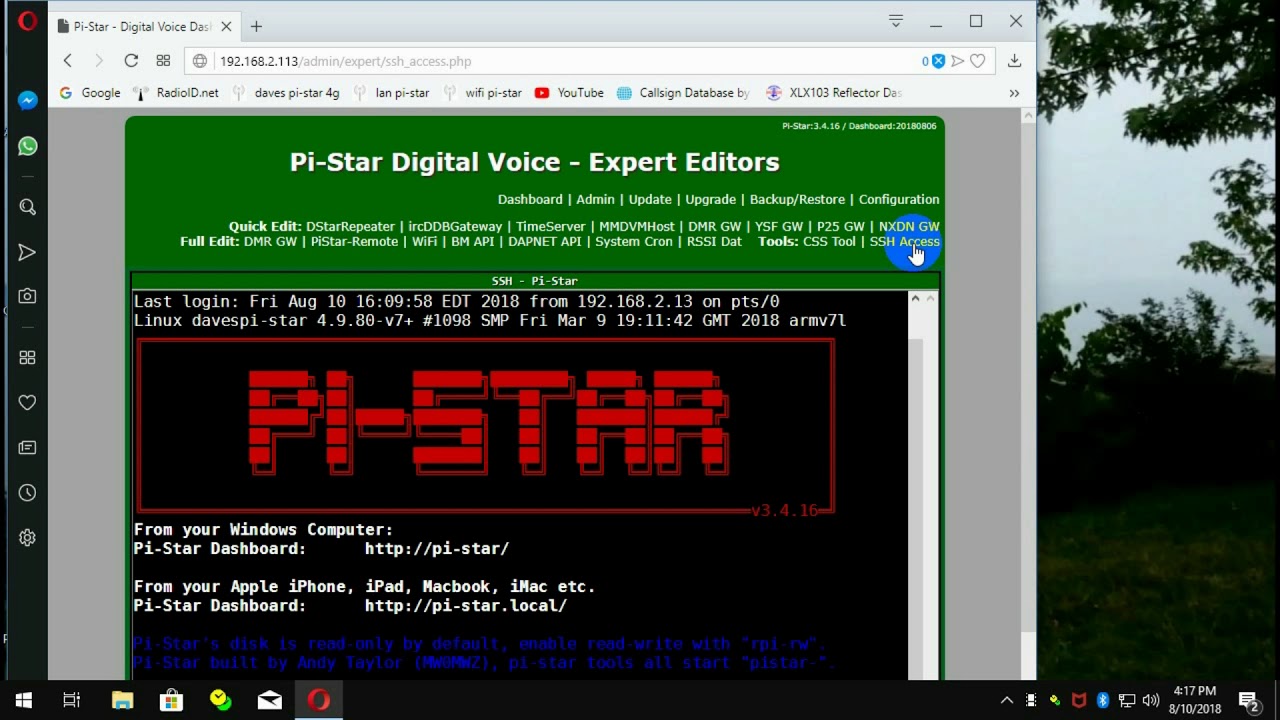Quick edit ircDDBGateway
This screenshot has height=720, width=1280.
click(x=455, y=227)
